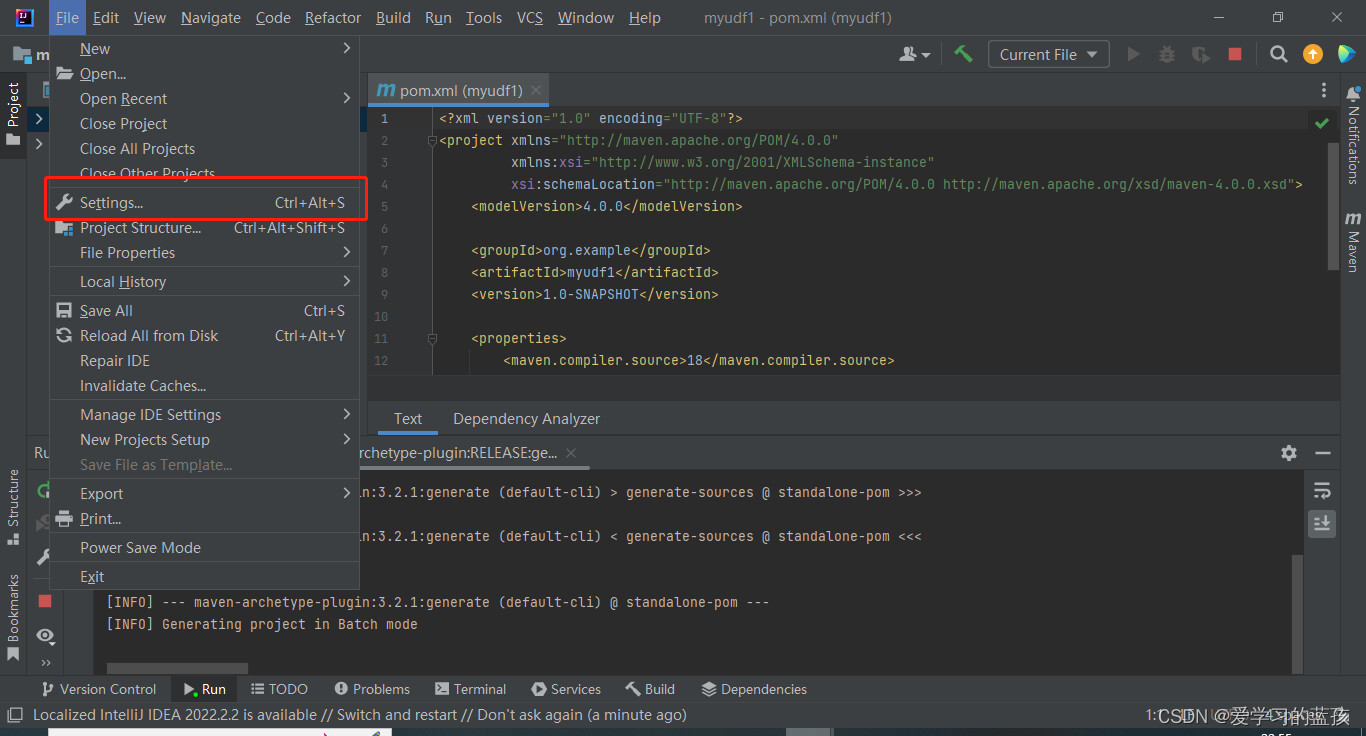Switch to the Dependency Analyzer tab
1366x736 pixels.
coord(527,419)
